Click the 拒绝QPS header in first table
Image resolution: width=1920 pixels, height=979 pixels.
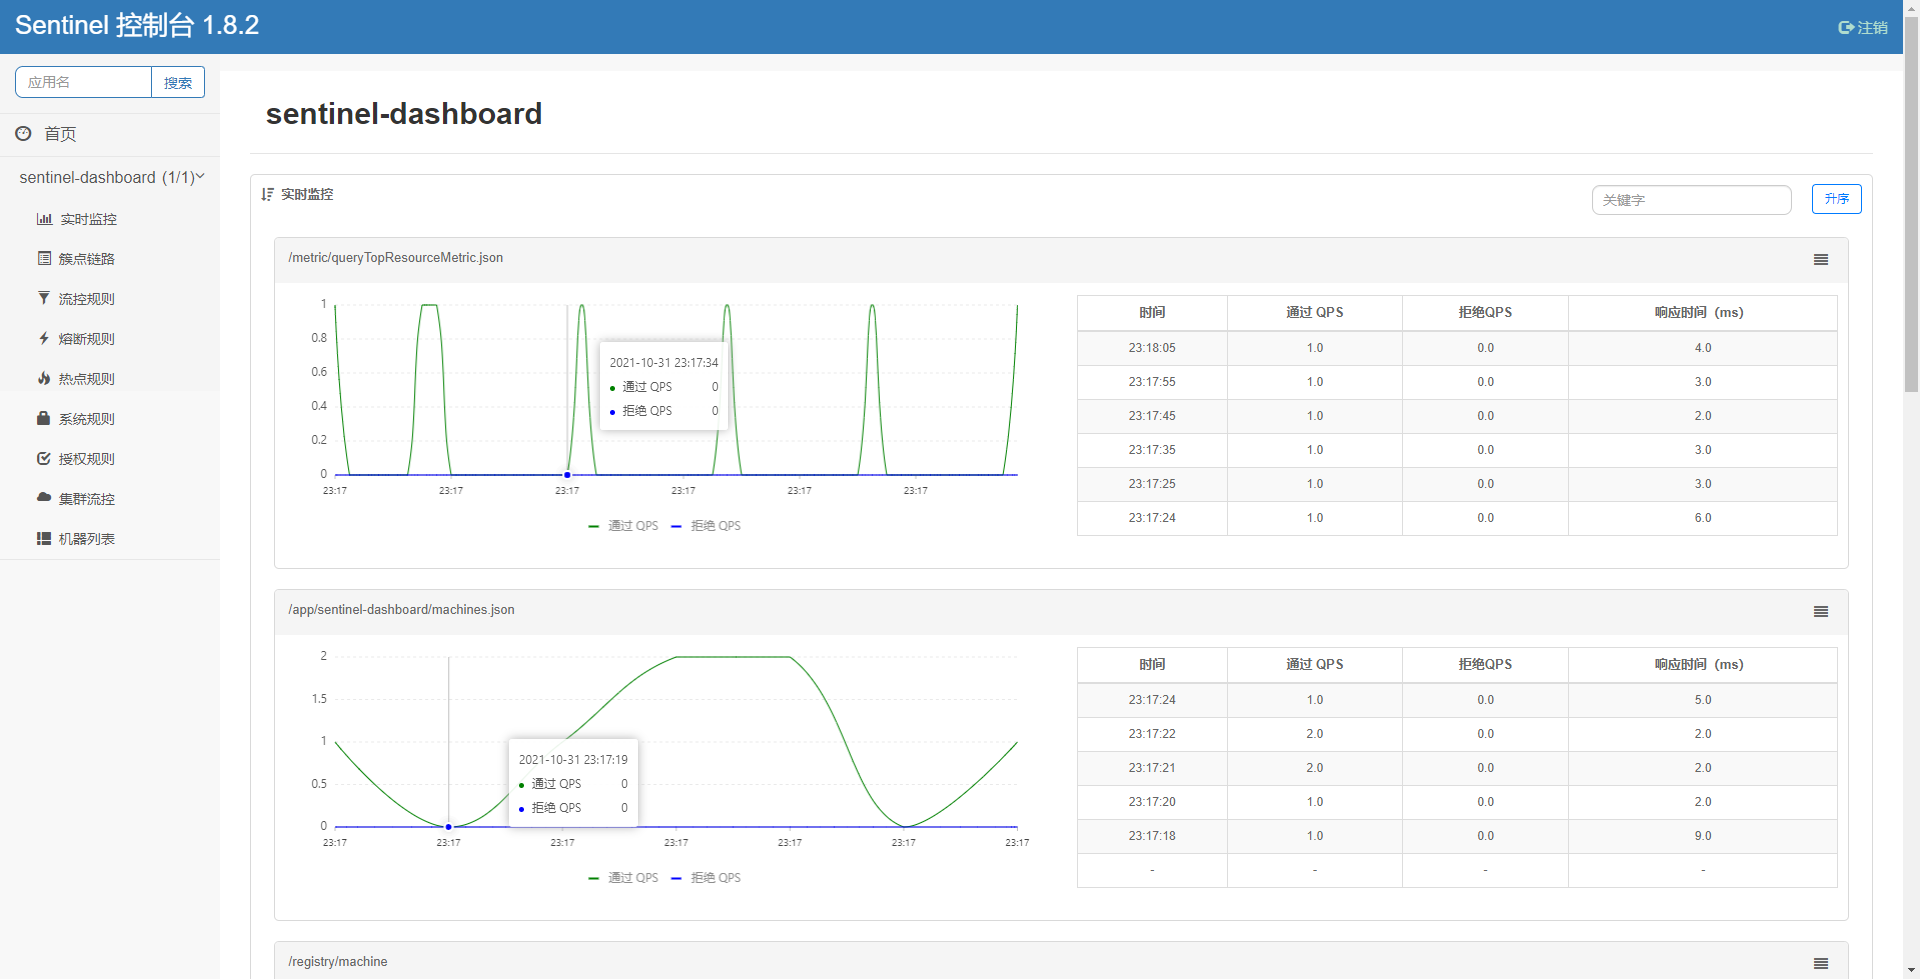[1485, 313]
